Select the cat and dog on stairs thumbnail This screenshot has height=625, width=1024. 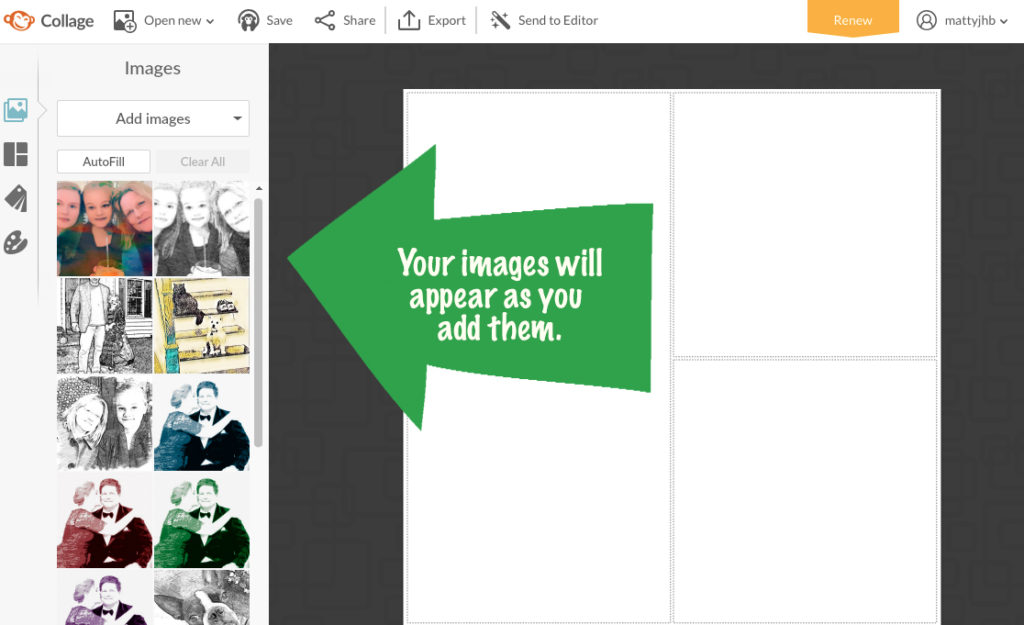[202, 326]
